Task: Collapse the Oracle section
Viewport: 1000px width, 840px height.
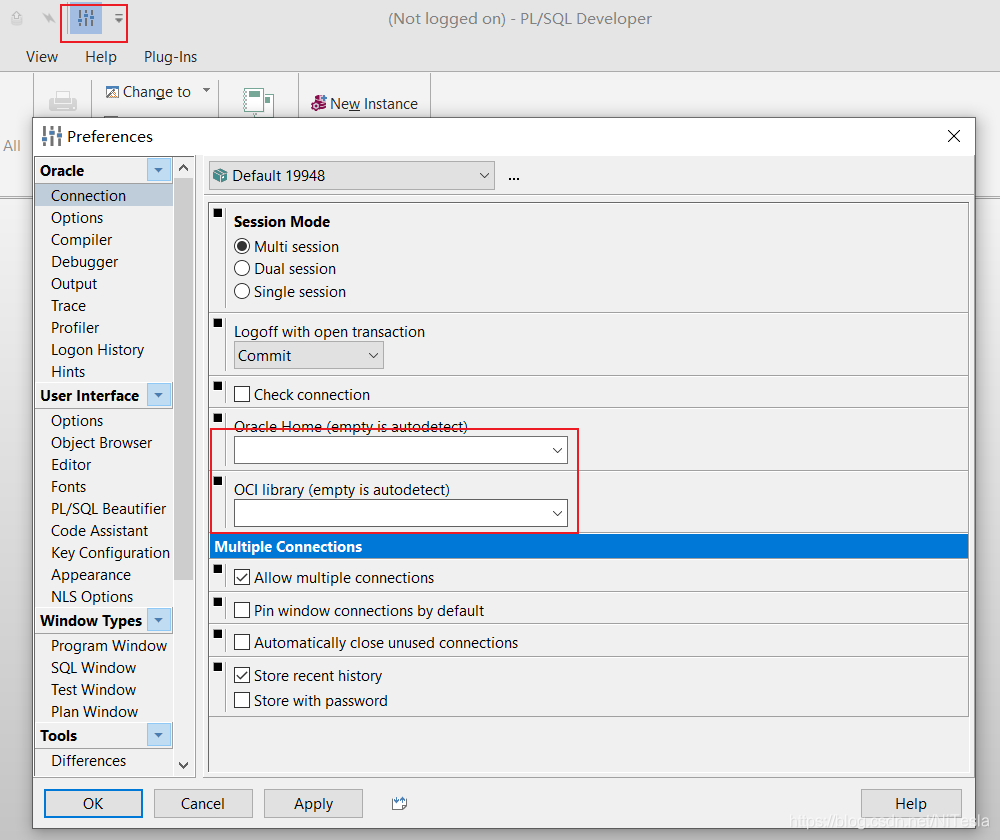Action: click(x=159, y=170)
